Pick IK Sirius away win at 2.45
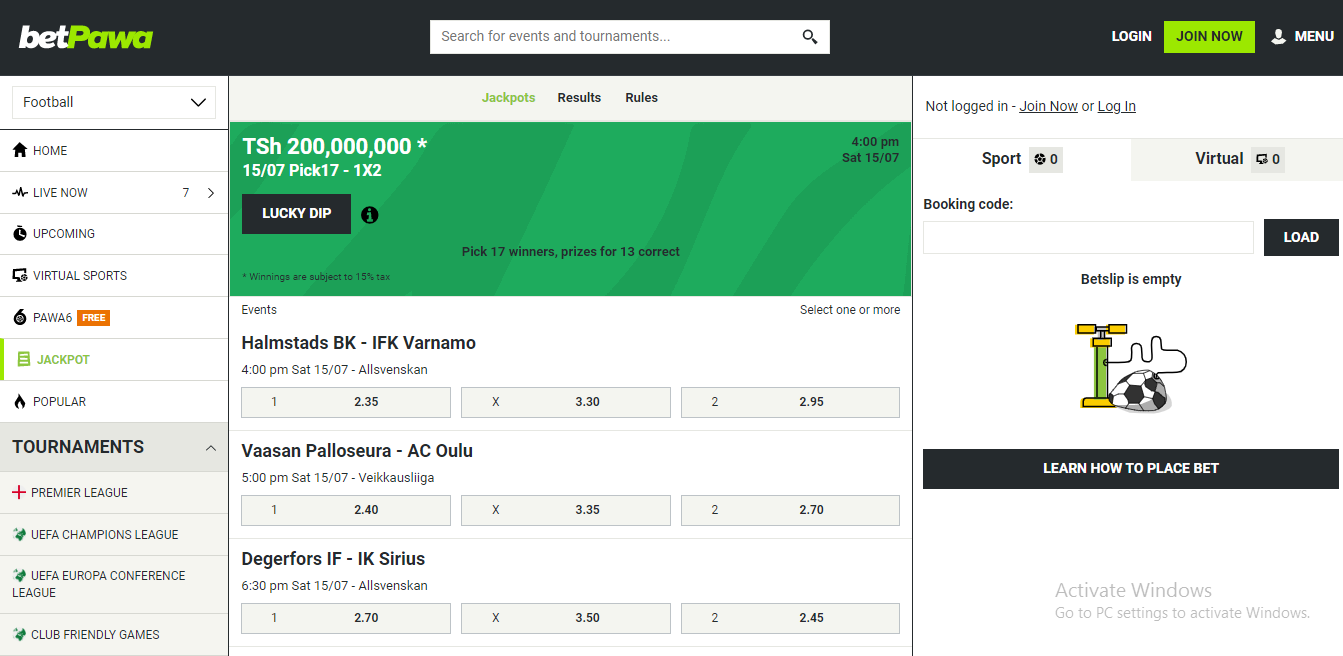1343x656 pixels. click(x=790, y=618)
